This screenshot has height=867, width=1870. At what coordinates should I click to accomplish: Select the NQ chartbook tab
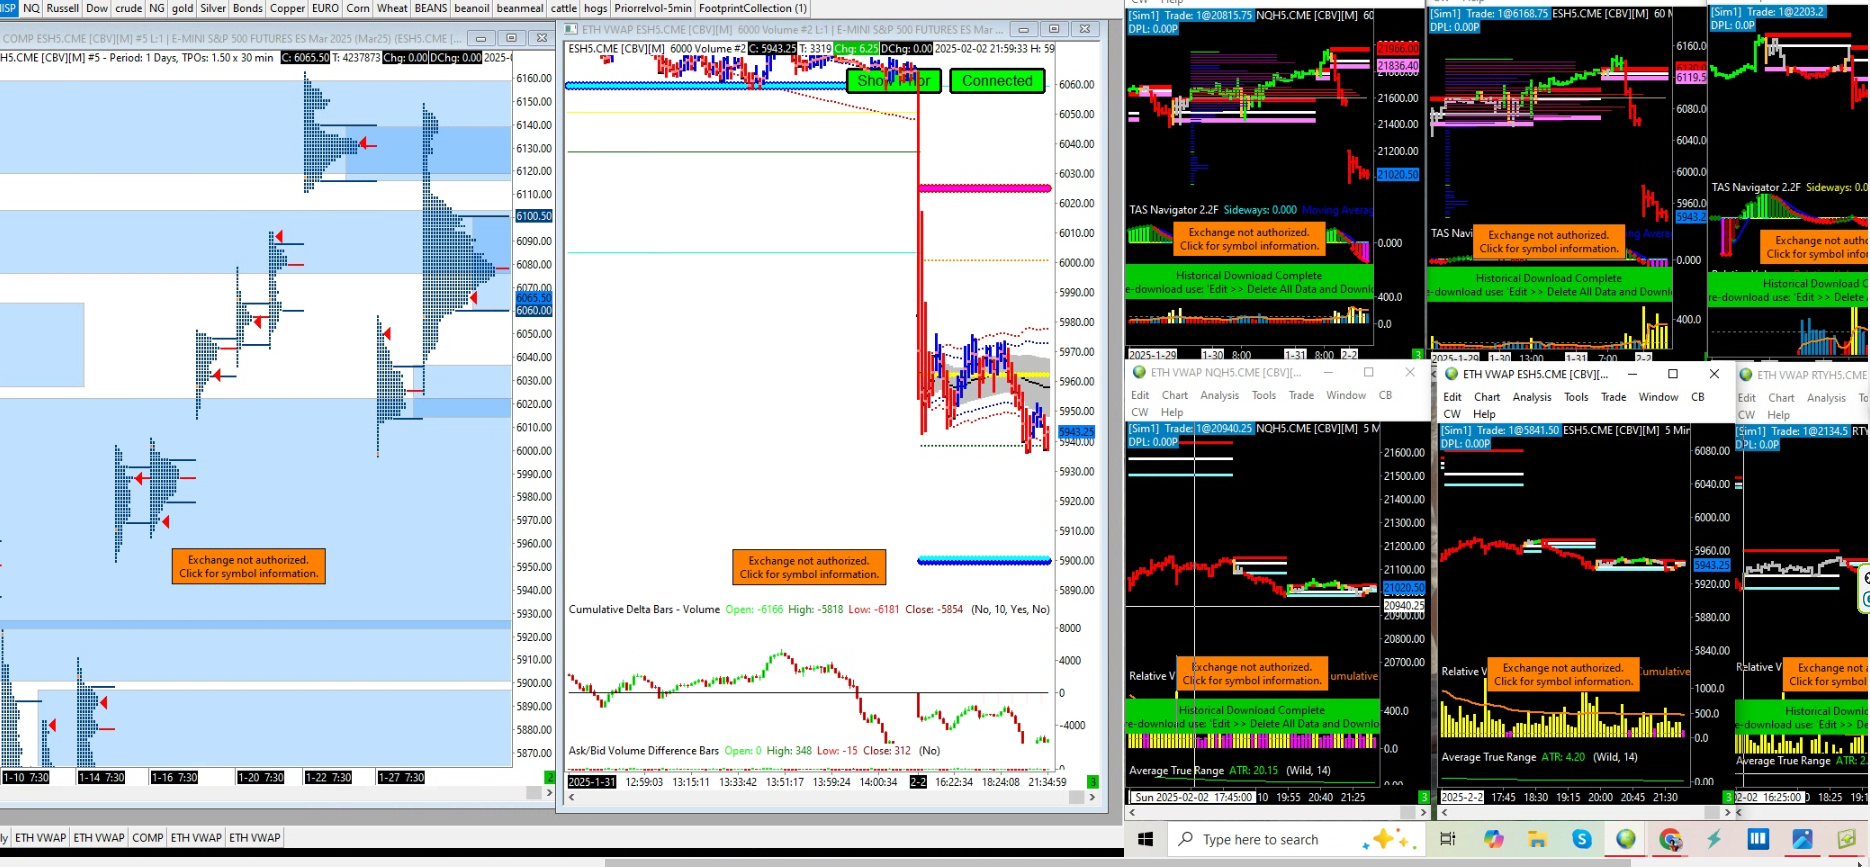[x=31, y=8]
